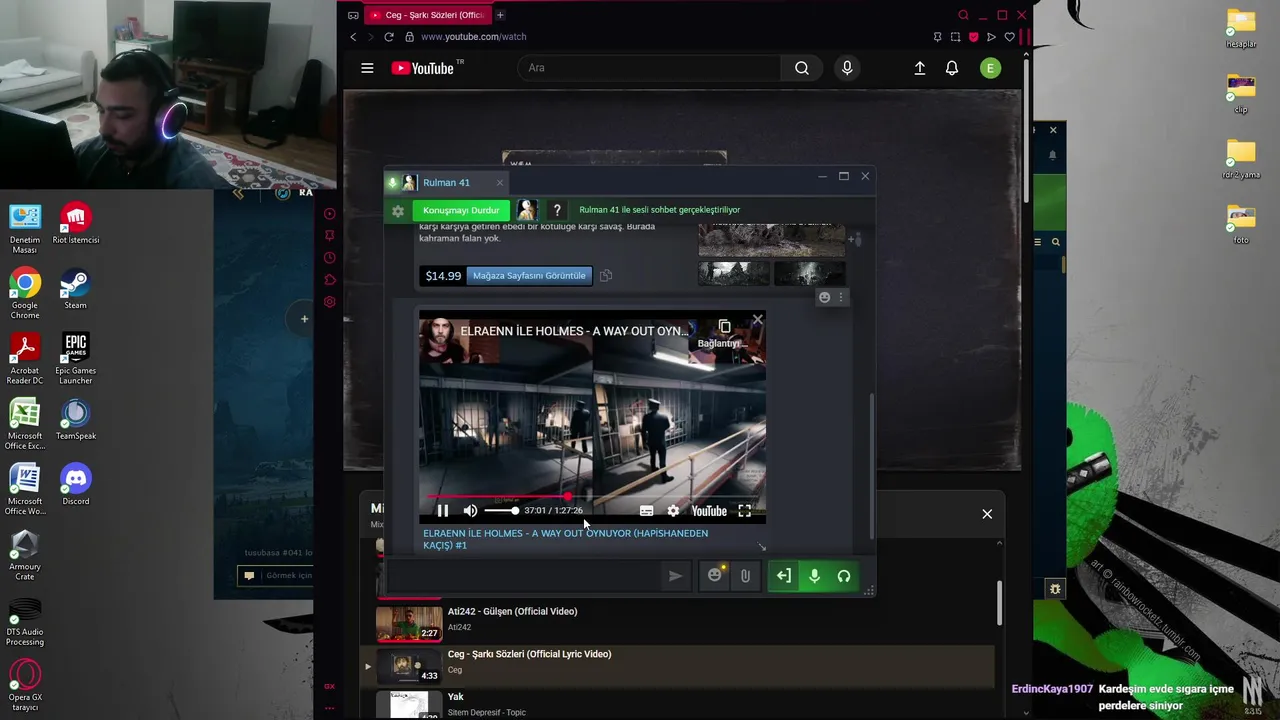Click the YouTube playlist scrollbar

click(999, 604)
